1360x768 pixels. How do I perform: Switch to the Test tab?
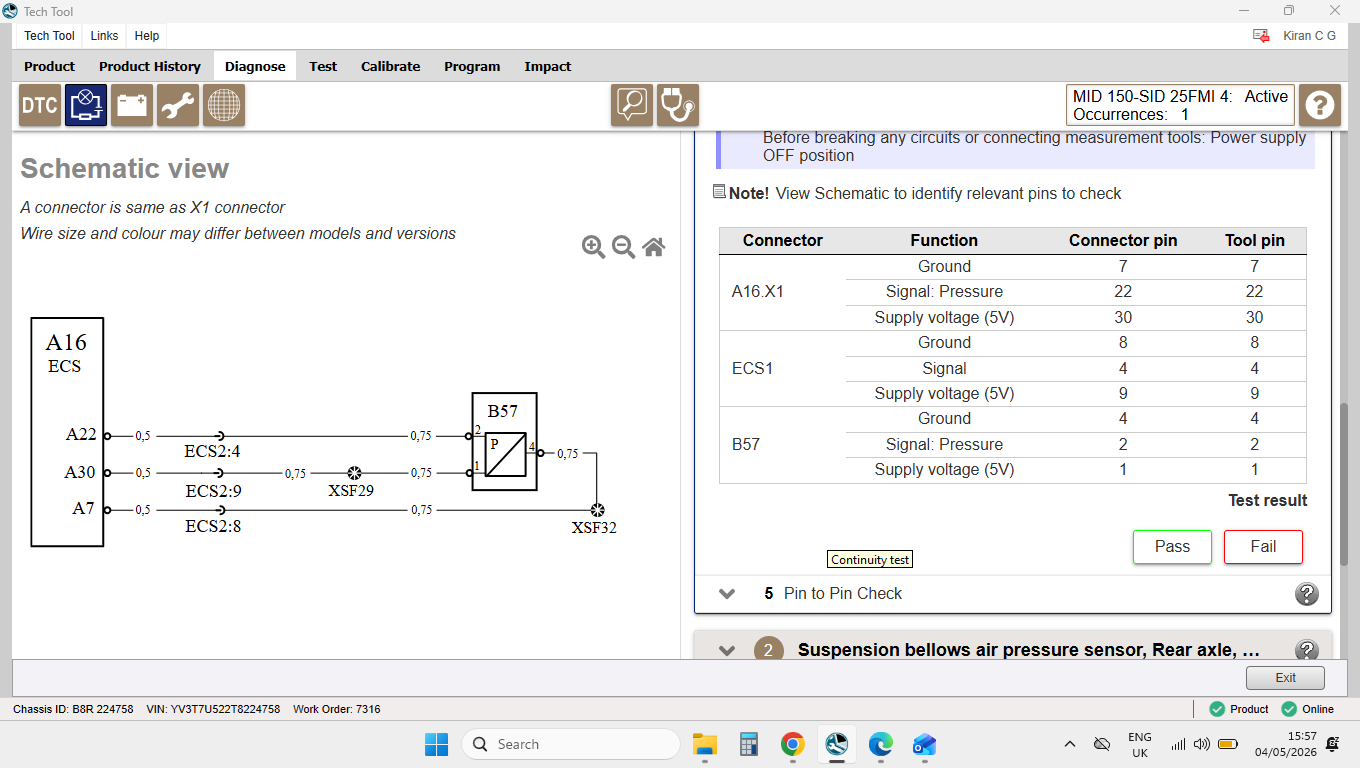click(323, 67)
